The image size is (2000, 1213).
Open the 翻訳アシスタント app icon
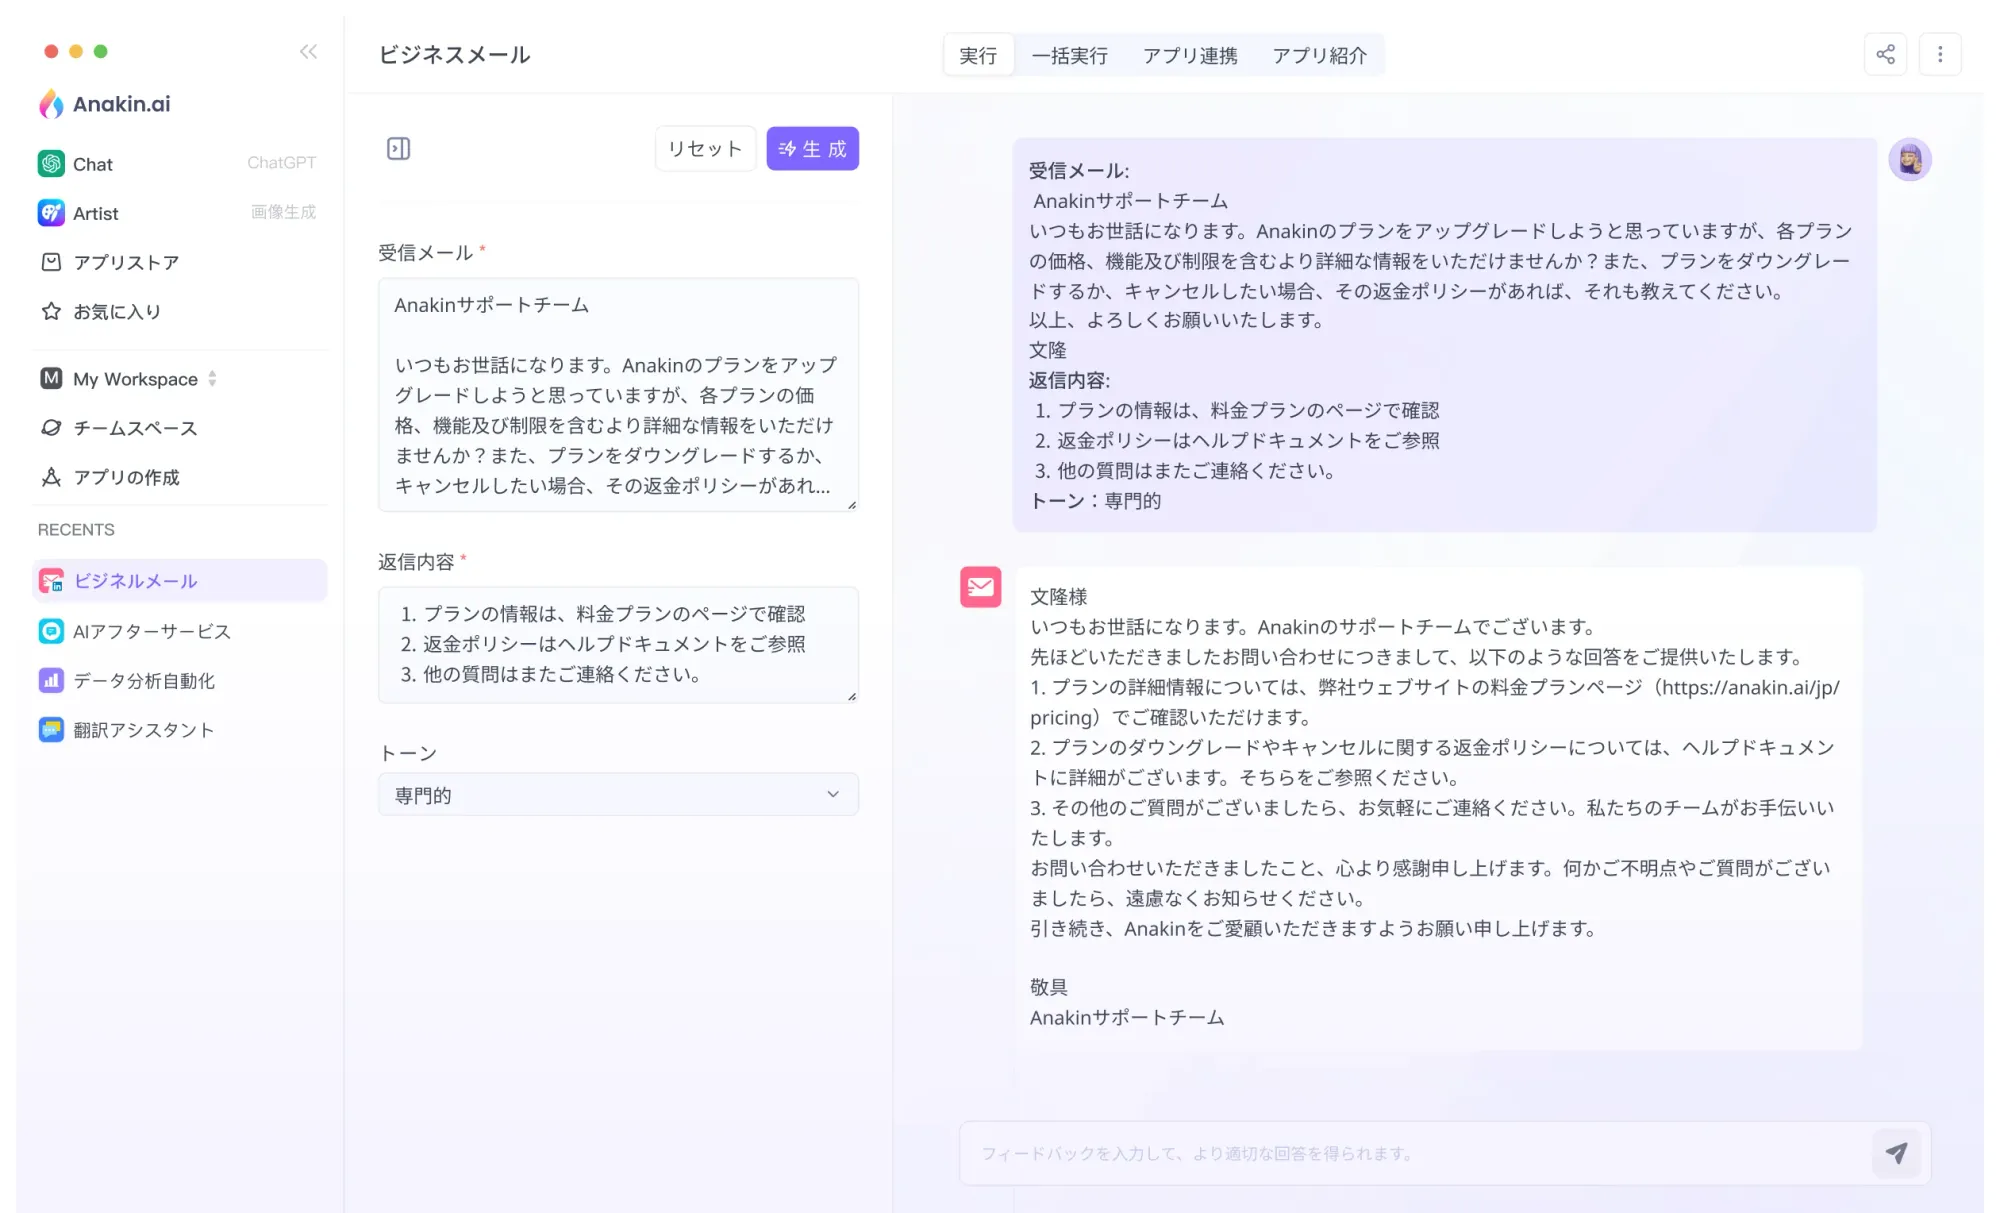point(51,730)
